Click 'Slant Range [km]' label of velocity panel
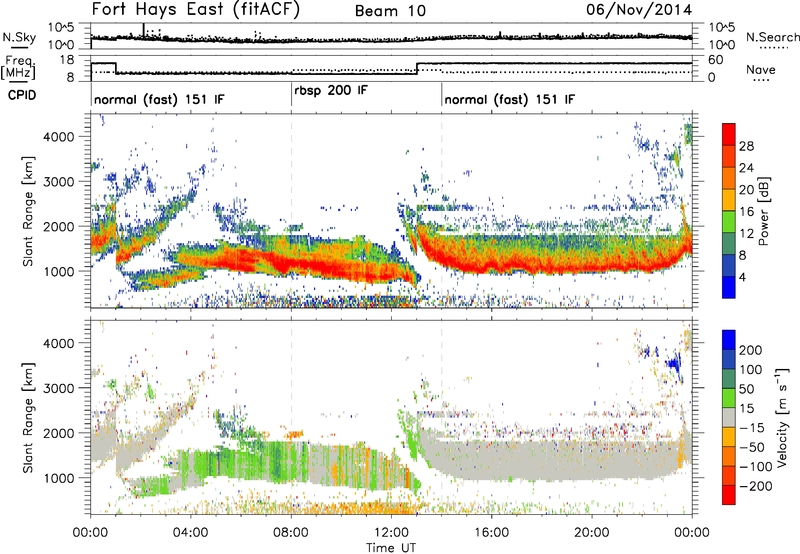Screen dimensions: 800x554 [x=29, y=418]
